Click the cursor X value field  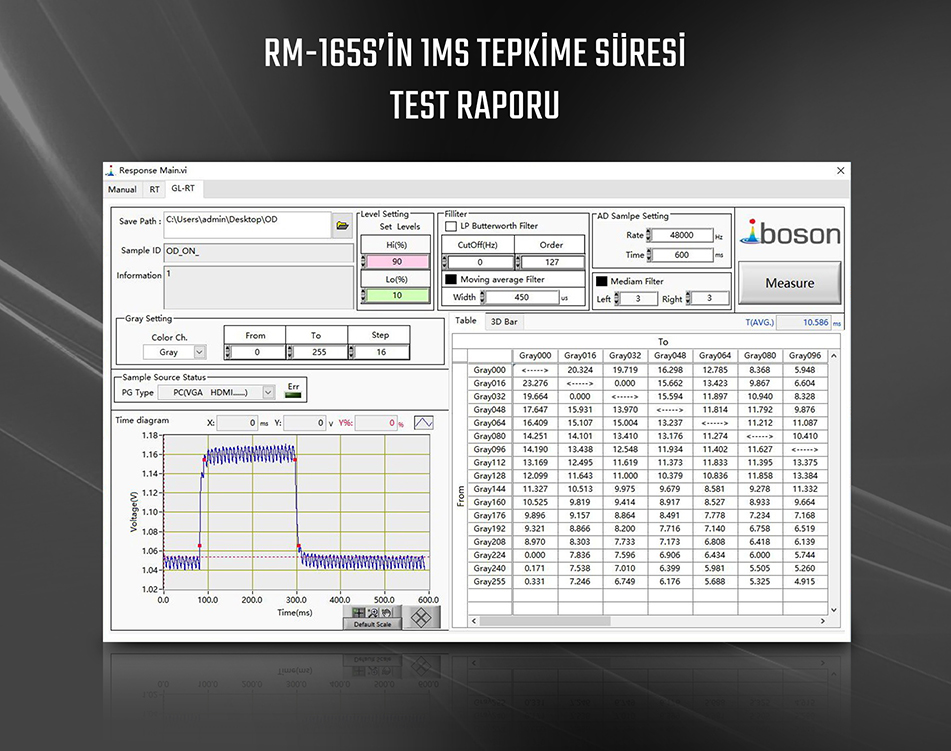[x=237, y=423]
